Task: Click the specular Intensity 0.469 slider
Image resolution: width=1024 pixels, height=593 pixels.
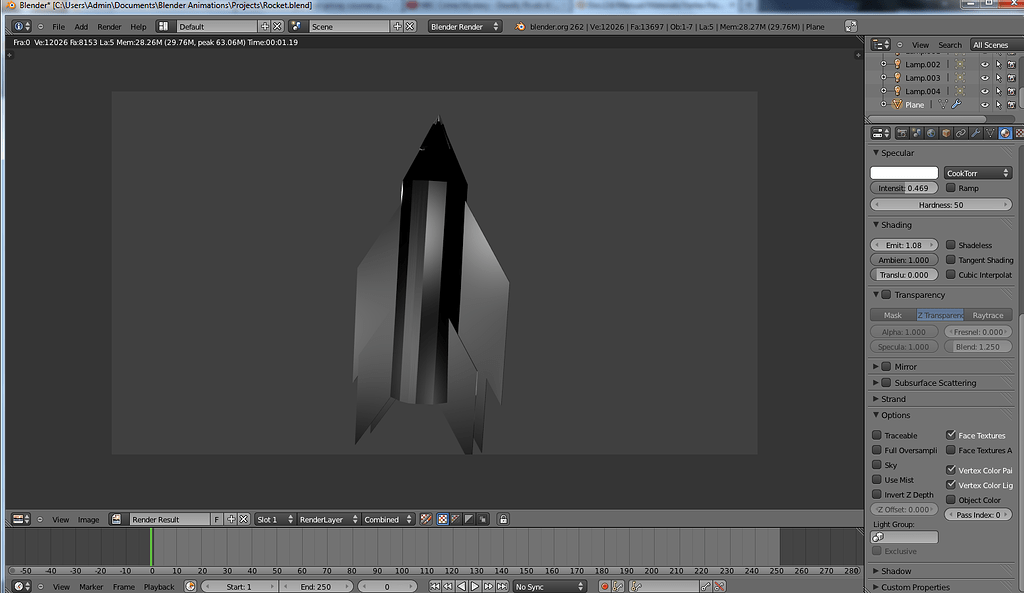Action: click(x=904, y=188)
